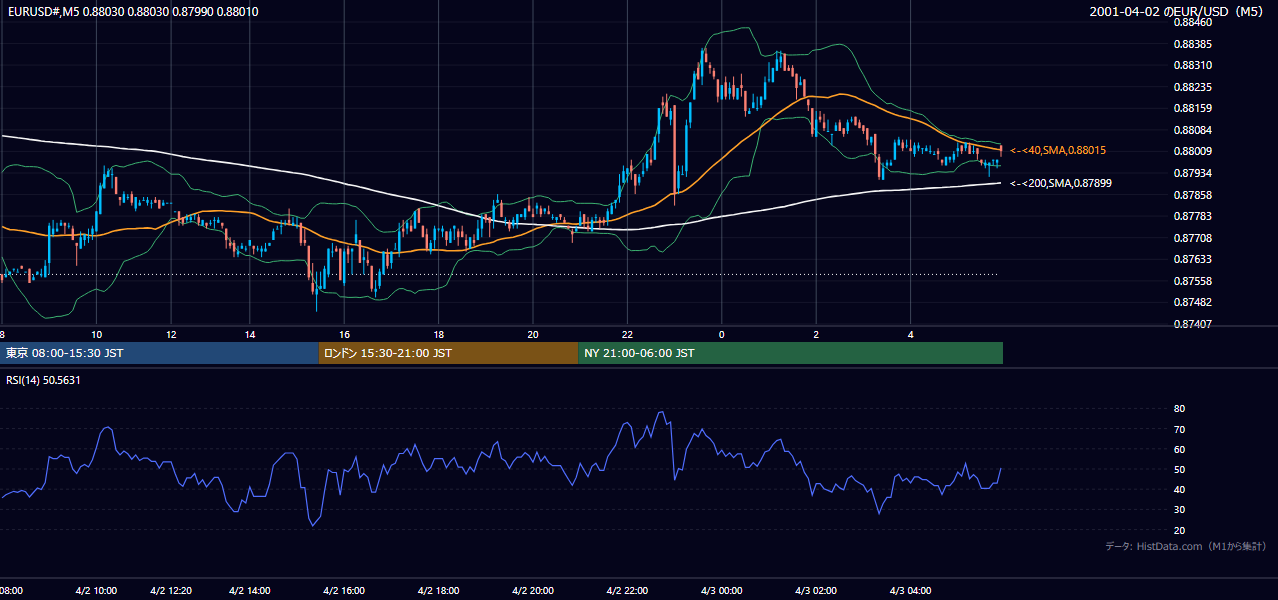Click RSI scale level 70
1278x600 pixels.
[1180, 429]
